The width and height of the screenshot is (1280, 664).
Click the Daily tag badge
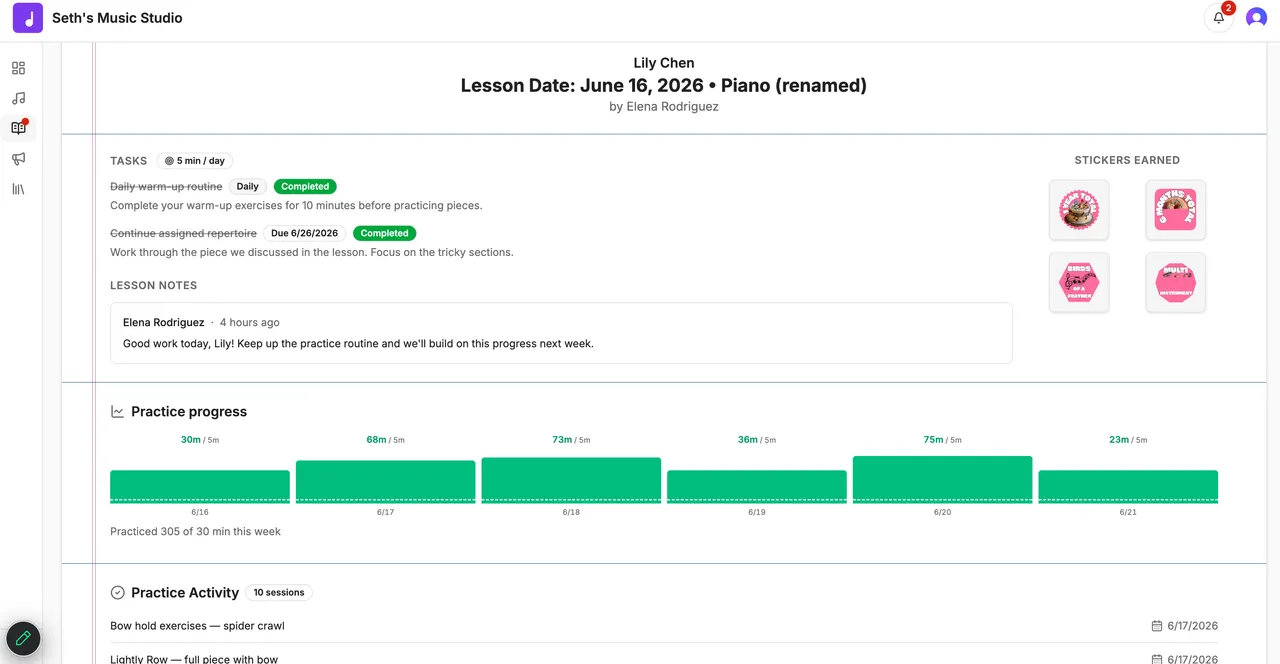tap(247, 186)
